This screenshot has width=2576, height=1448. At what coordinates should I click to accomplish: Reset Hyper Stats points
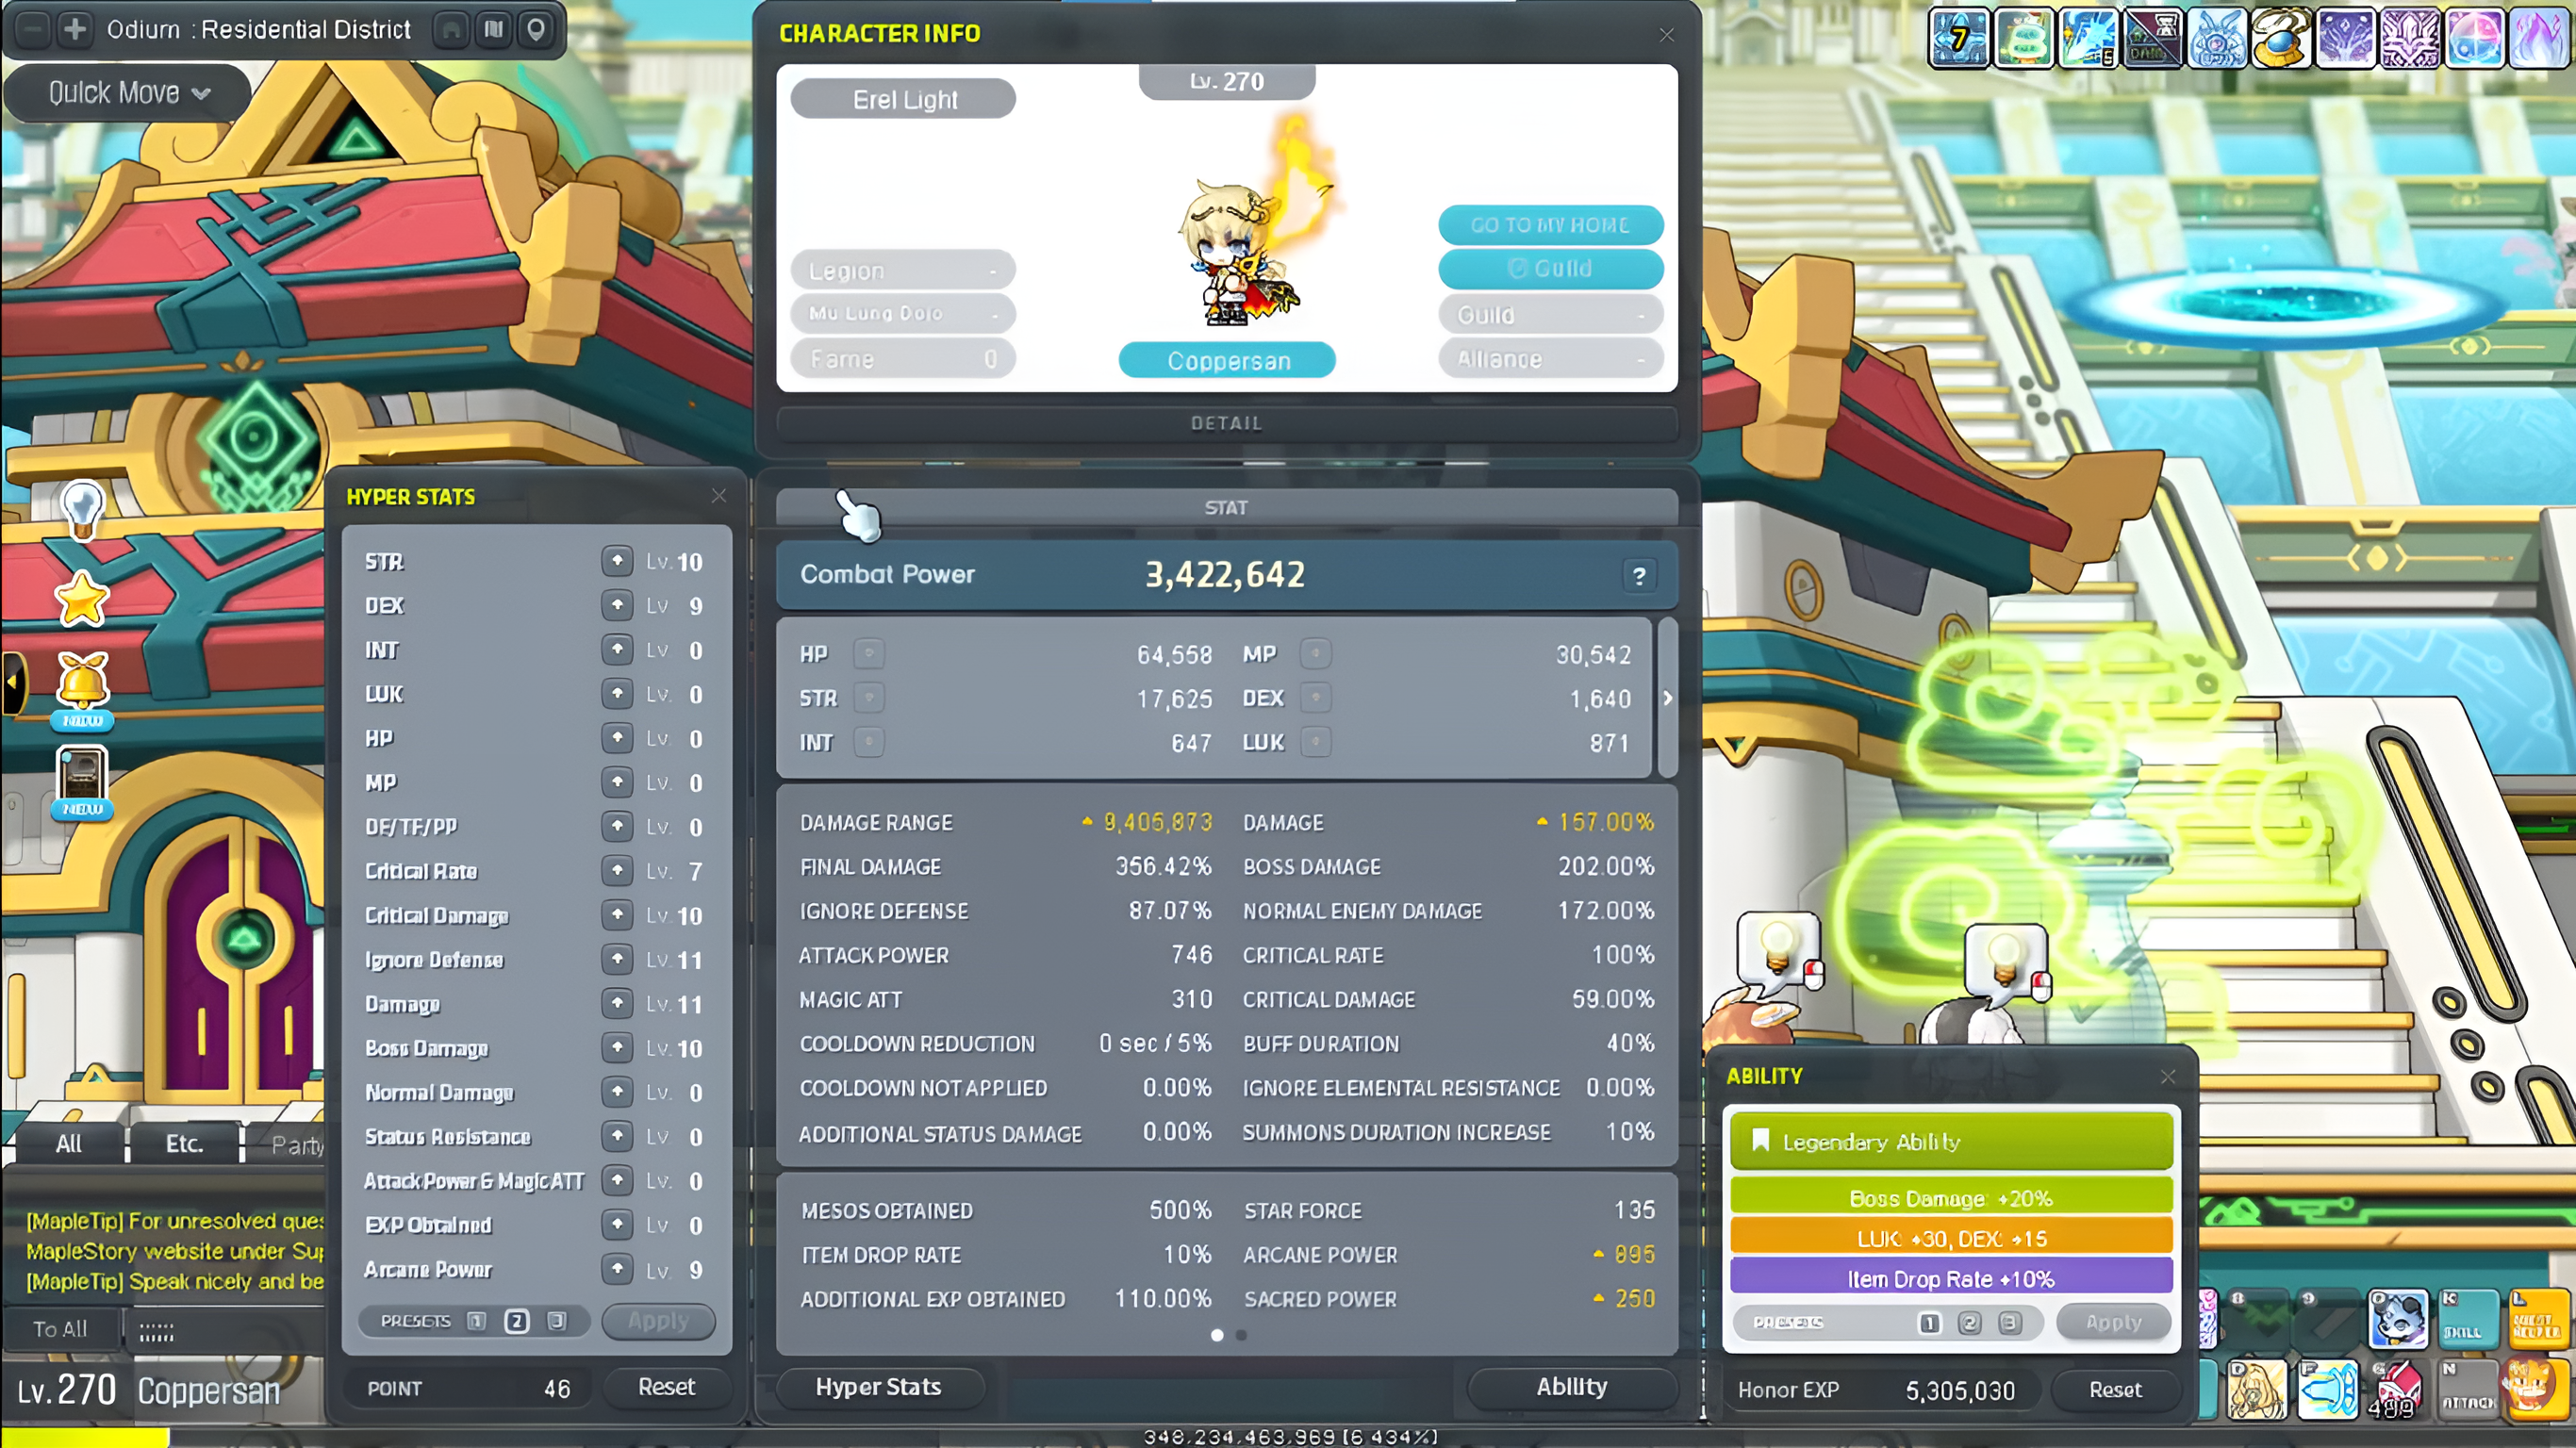coord(666,1387)
